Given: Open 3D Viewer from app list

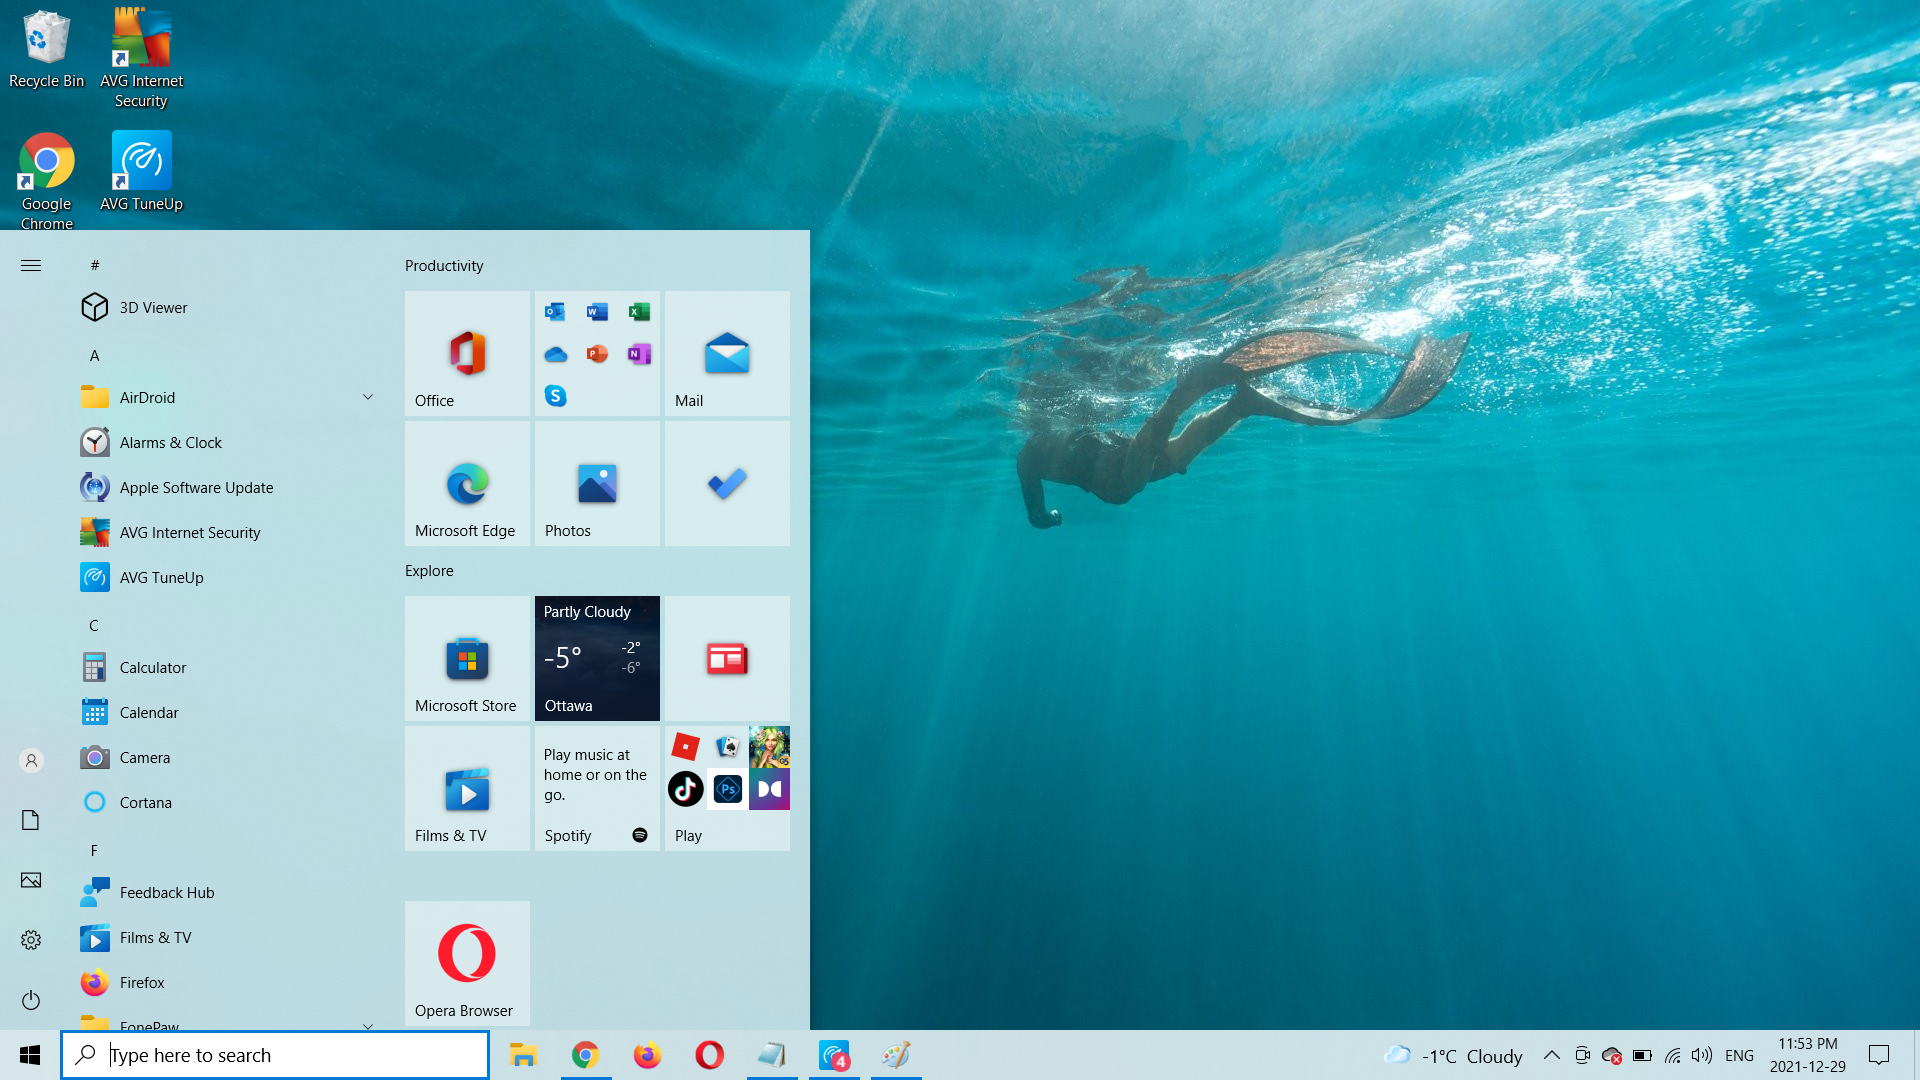Looking at the screenshot, I should pos(230,307).
